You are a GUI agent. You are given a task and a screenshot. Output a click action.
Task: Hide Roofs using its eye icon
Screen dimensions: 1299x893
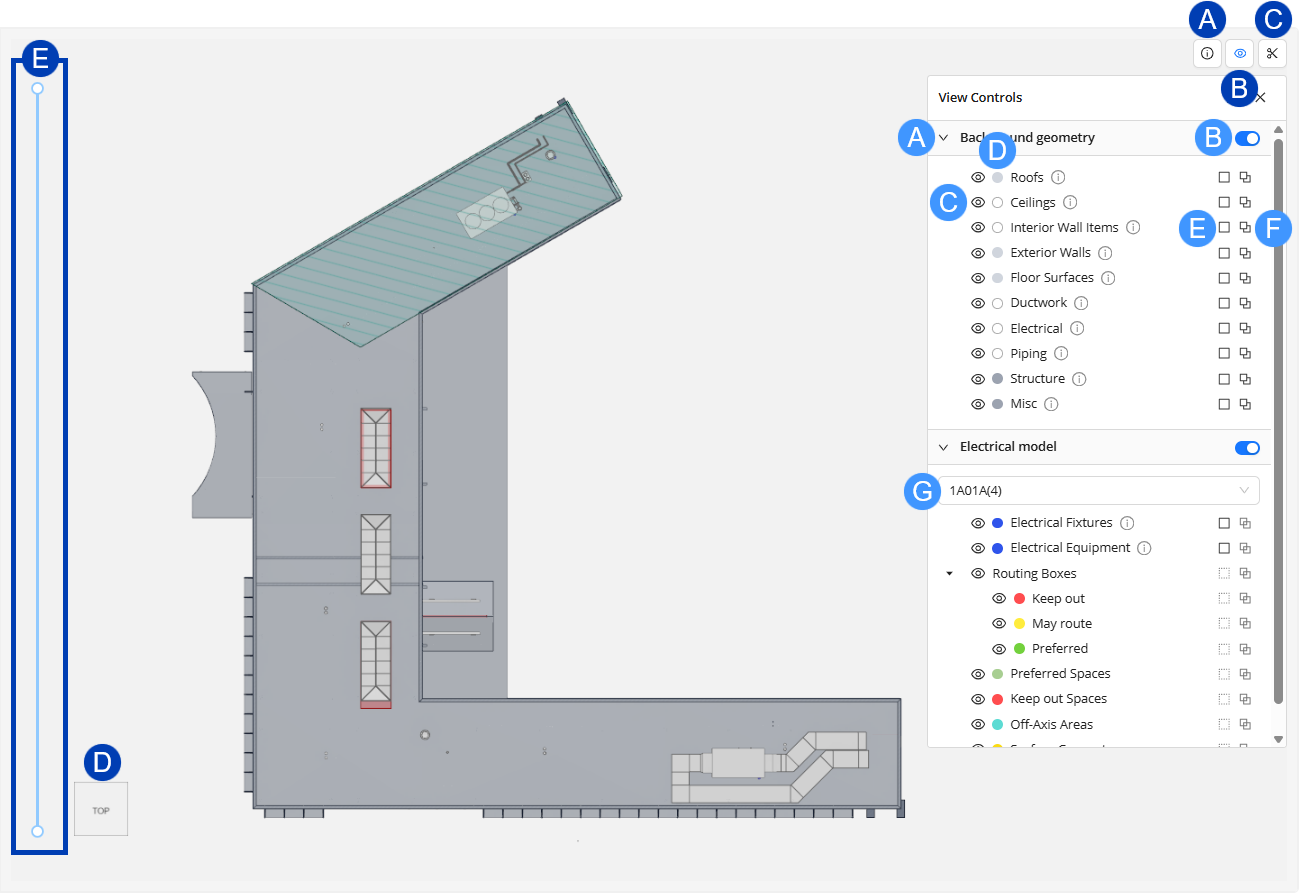979,177
